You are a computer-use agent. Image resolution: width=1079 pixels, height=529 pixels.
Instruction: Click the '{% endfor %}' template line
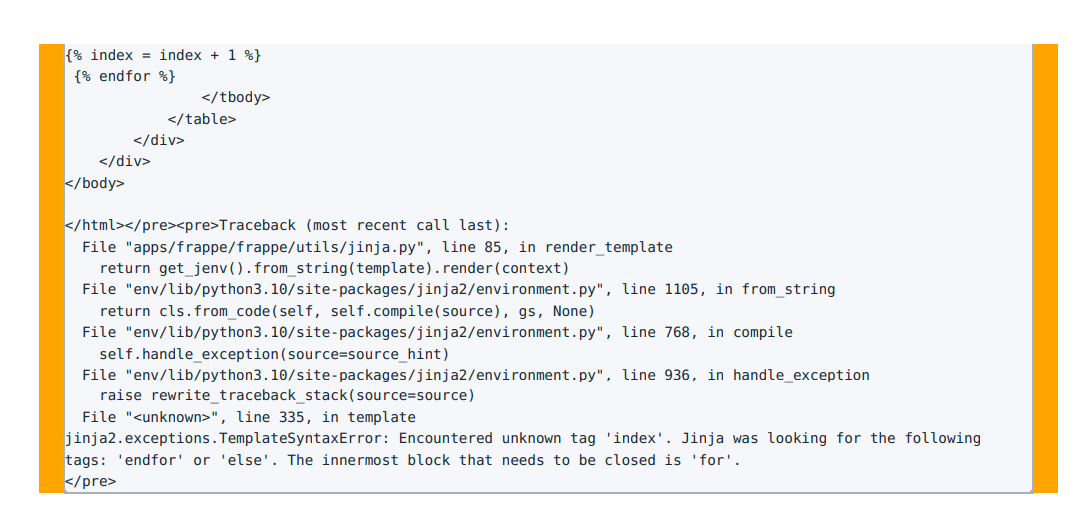click(x=125, y=76)
